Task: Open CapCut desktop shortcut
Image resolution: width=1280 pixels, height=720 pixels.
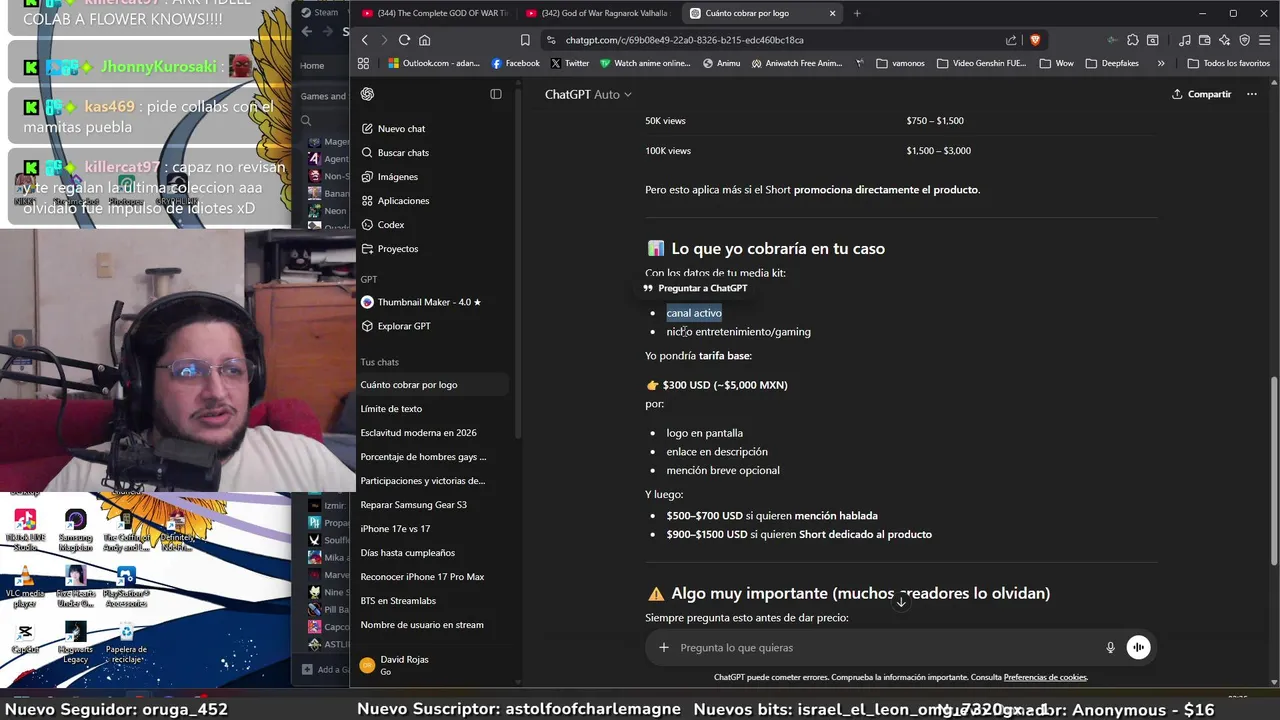Action: tap(25, 638)
